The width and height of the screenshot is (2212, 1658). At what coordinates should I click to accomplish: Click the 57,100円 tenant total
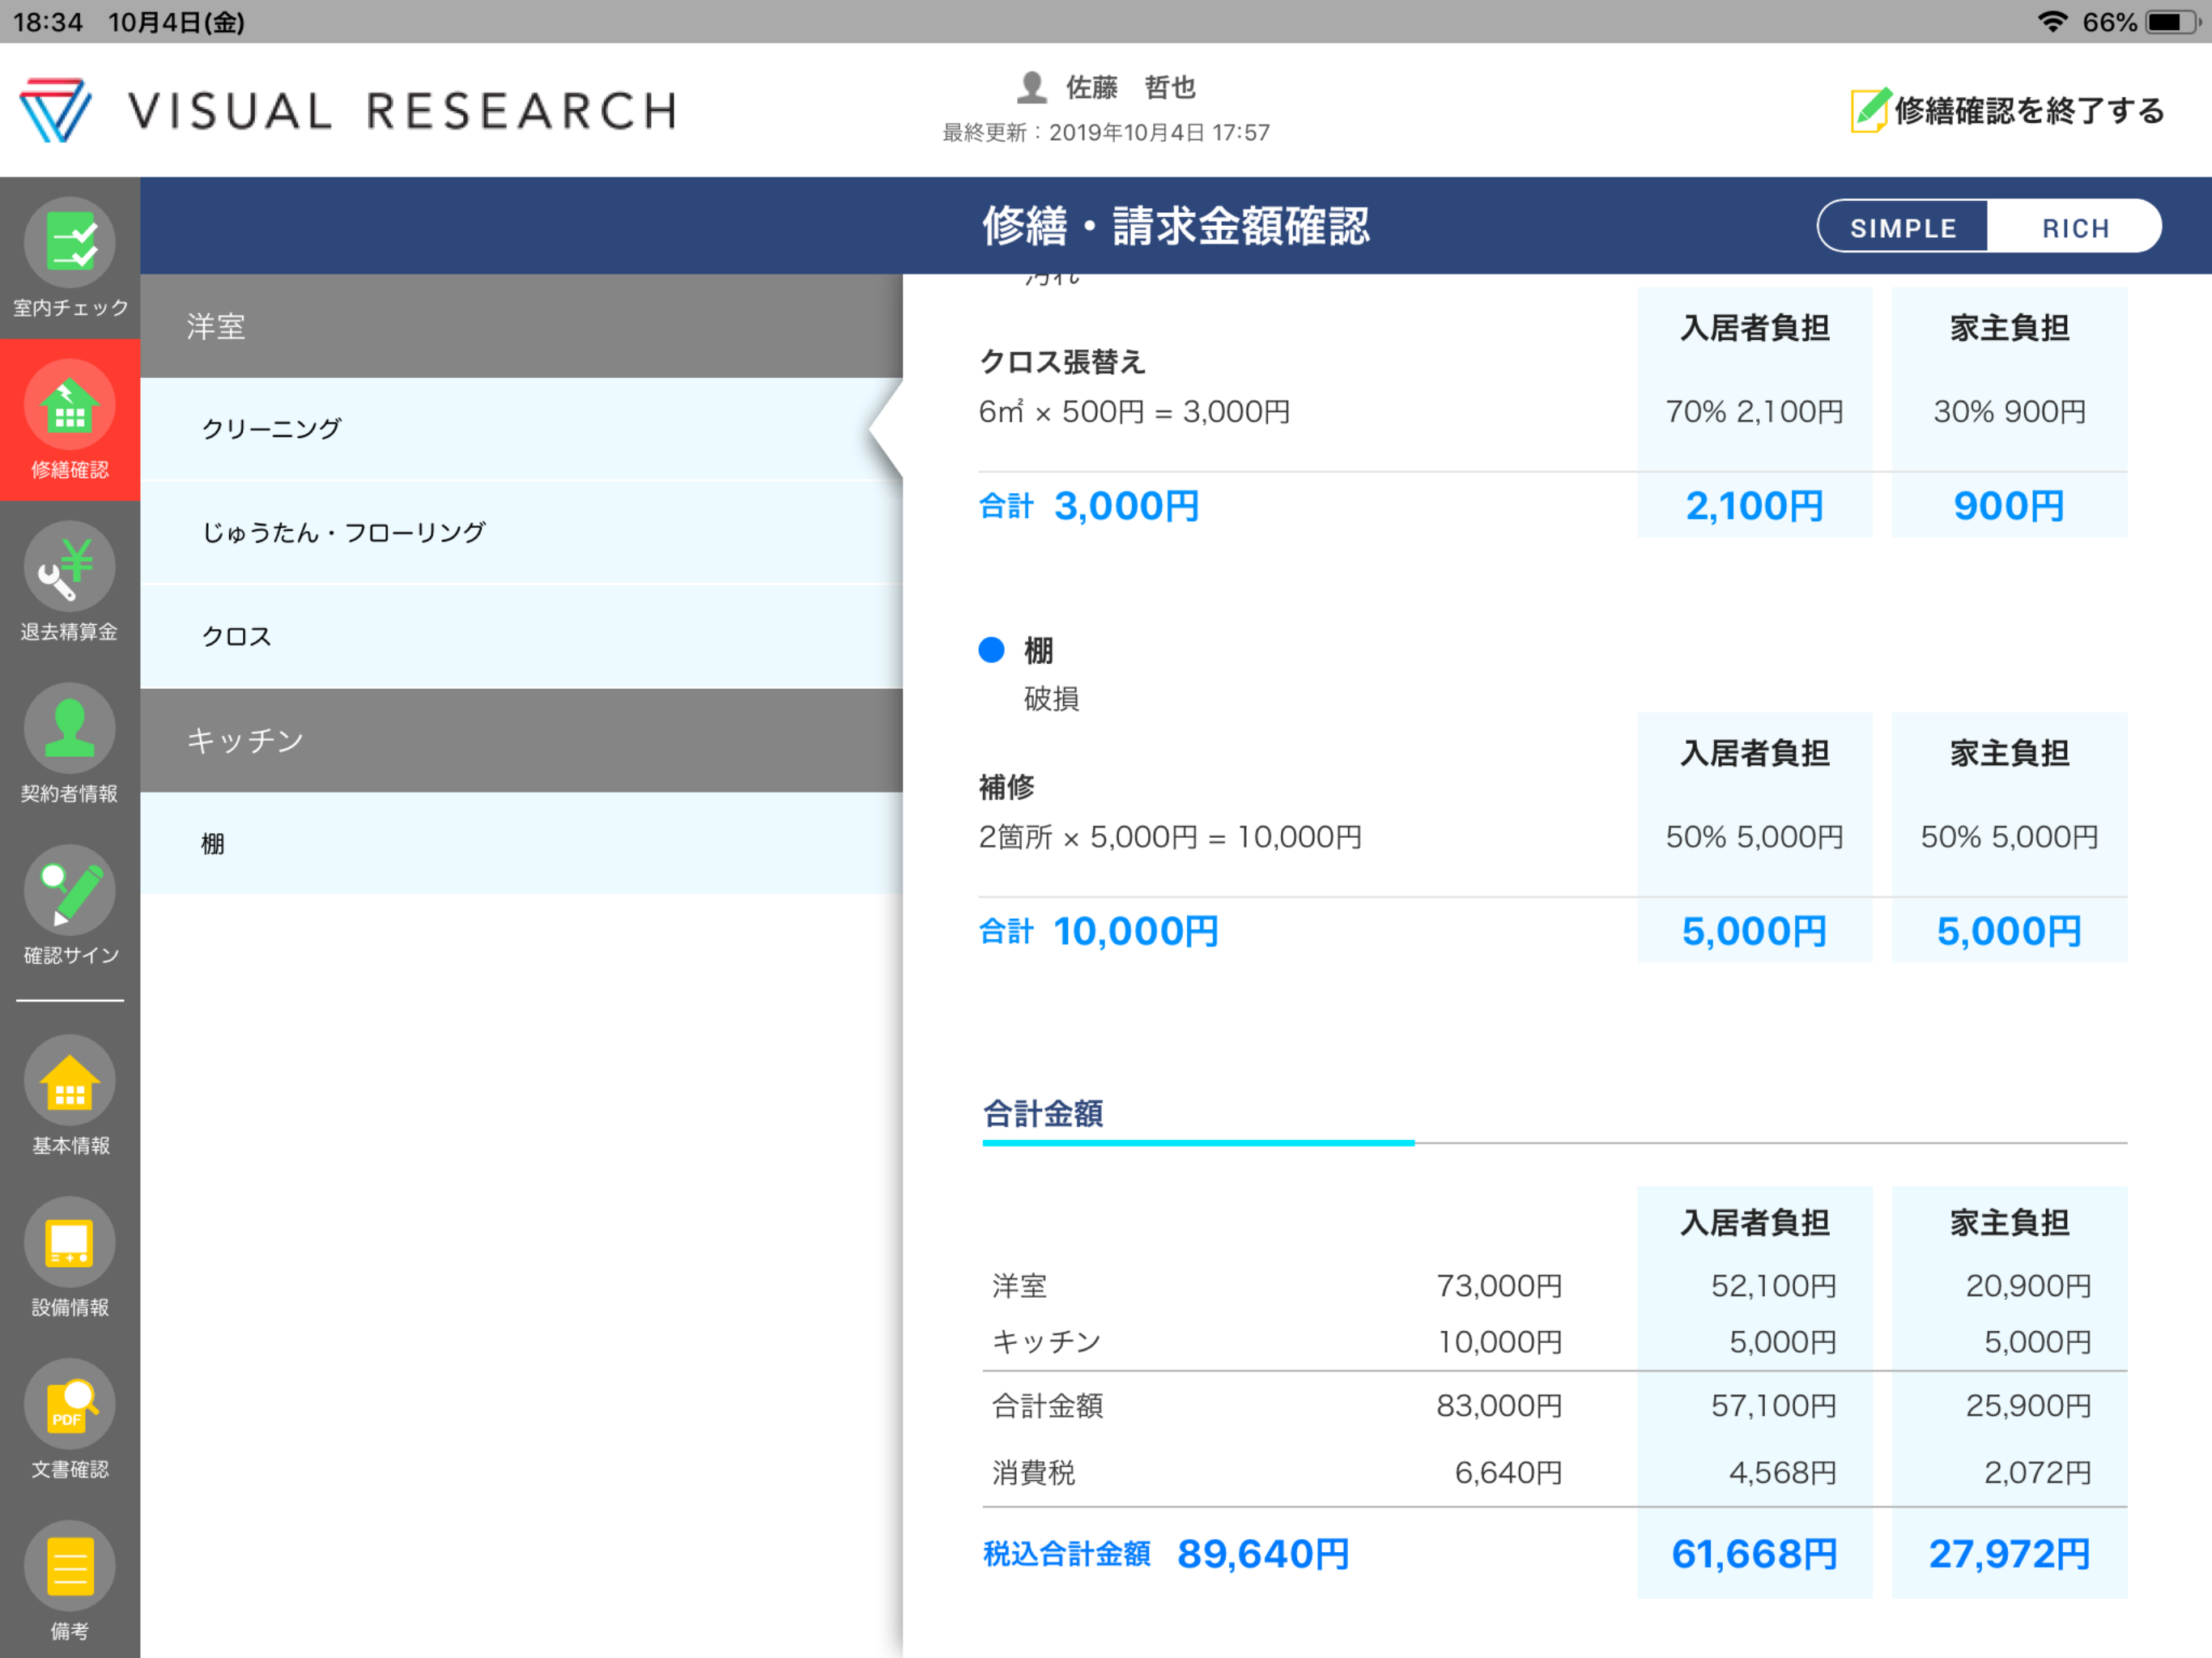coord(1773,1406)
